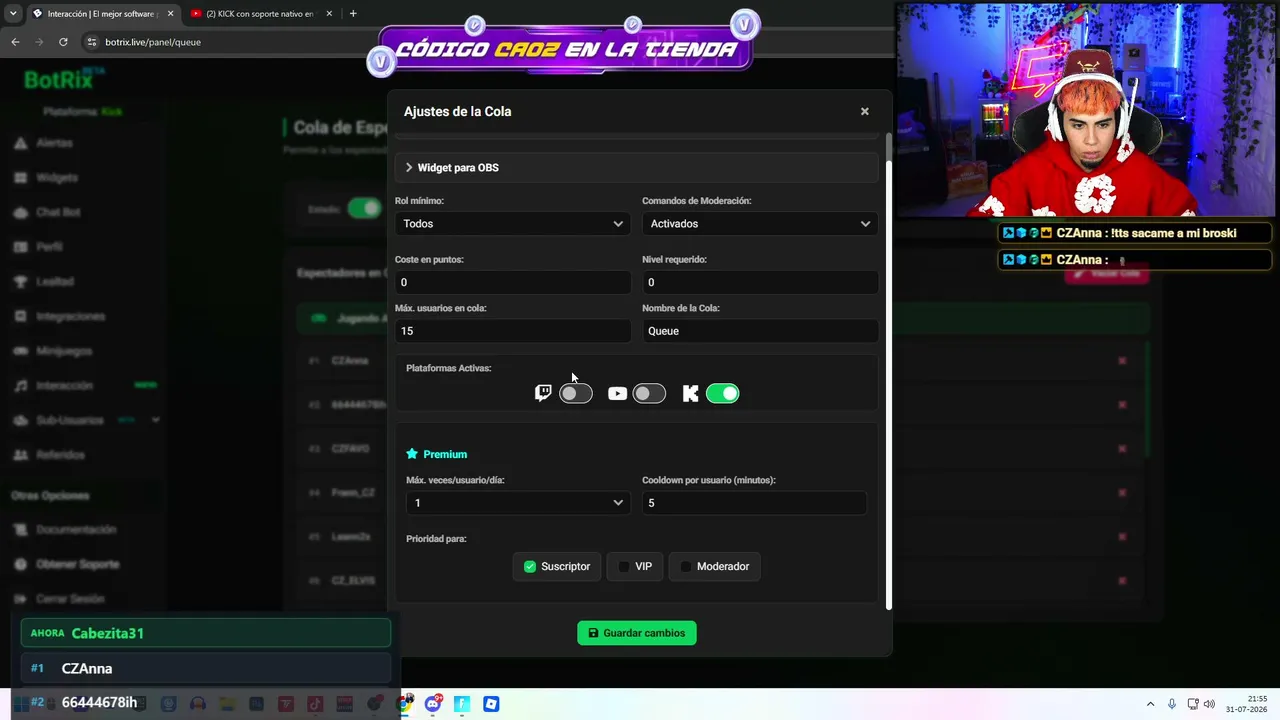Click the Coste en puntos field

click(512, 282)
